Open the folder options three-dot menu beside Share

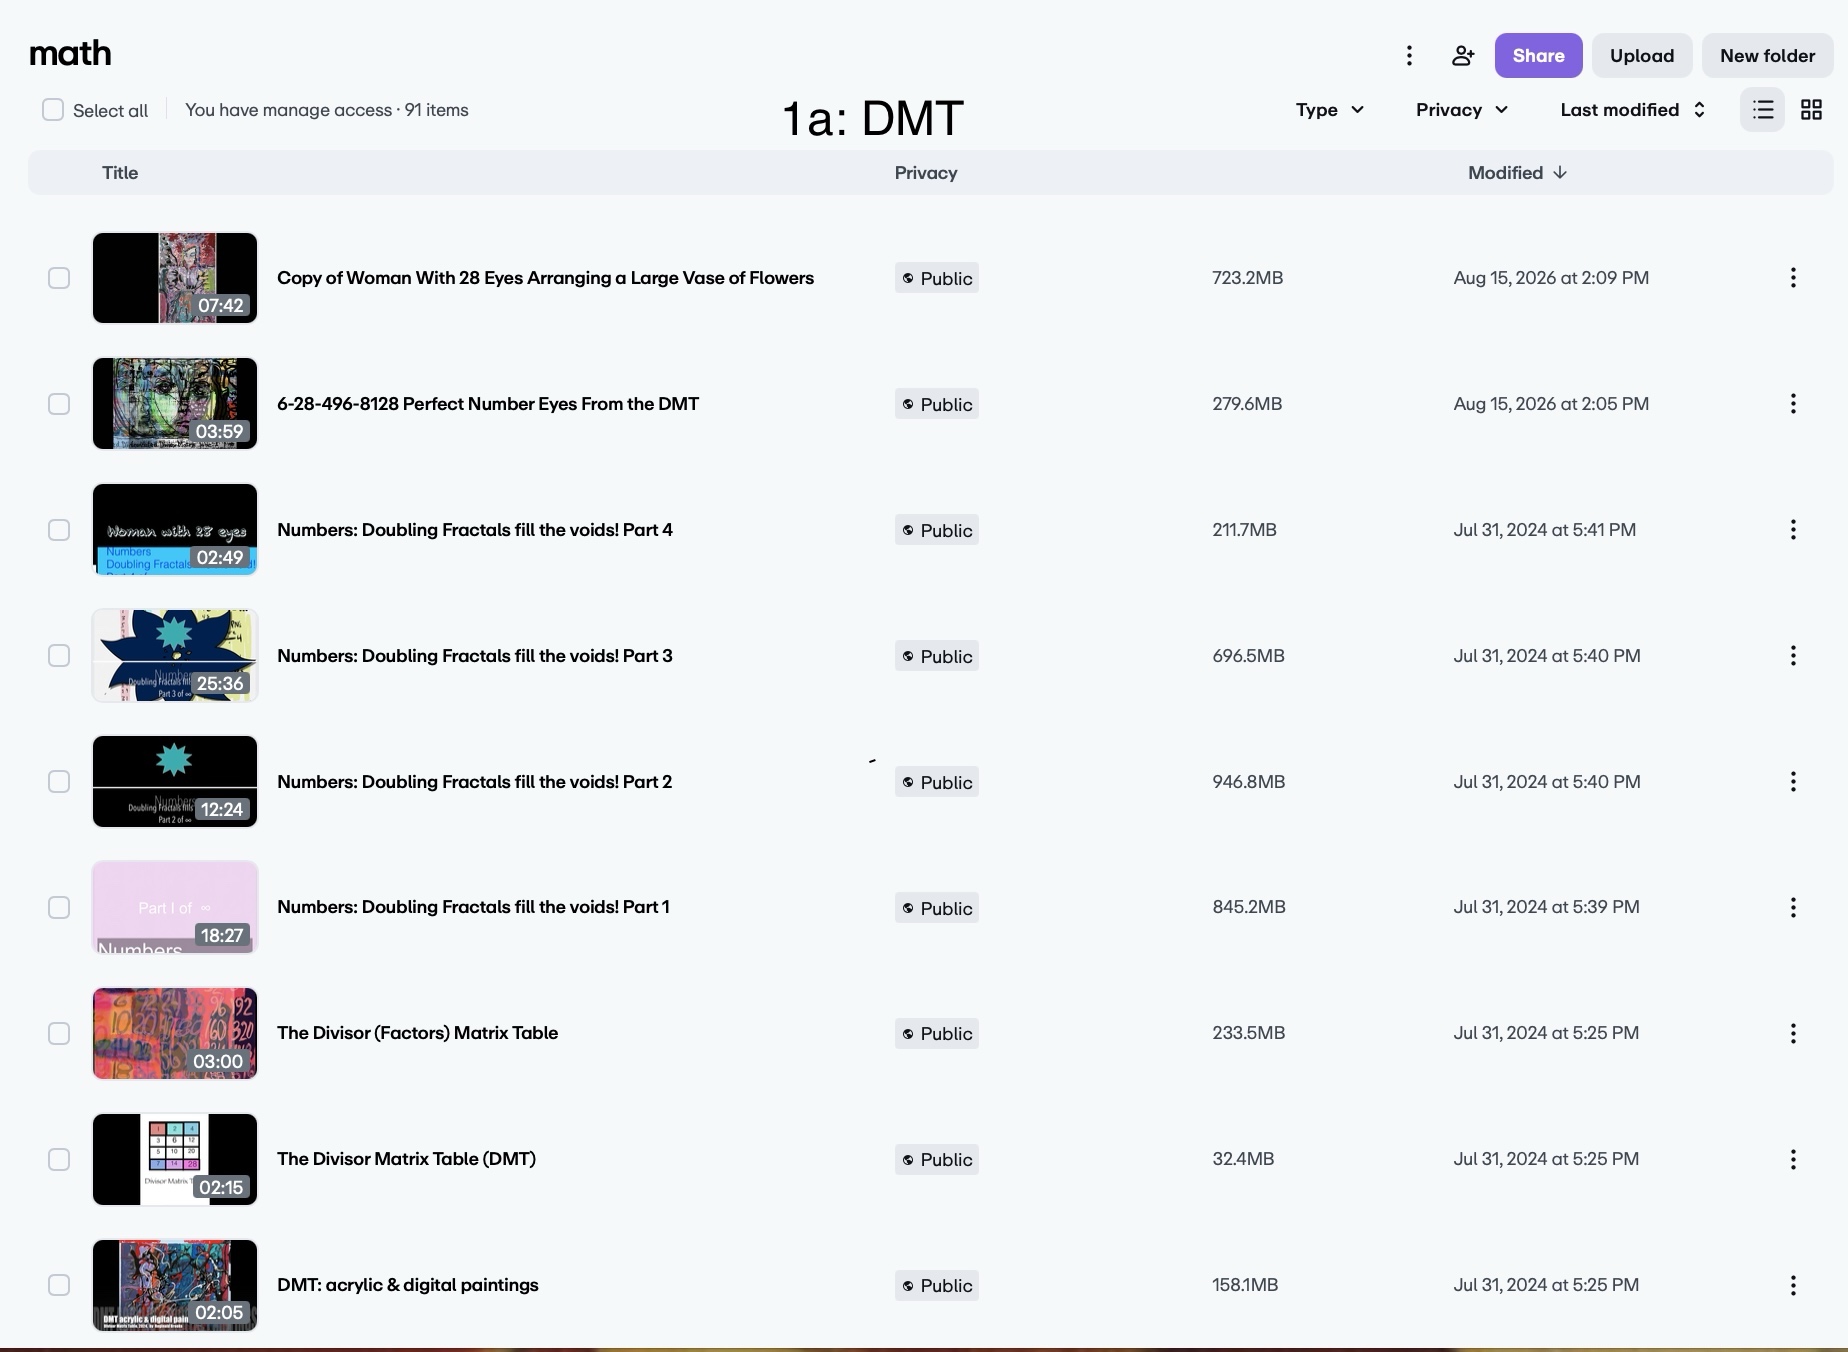(x=1409, y=56)
